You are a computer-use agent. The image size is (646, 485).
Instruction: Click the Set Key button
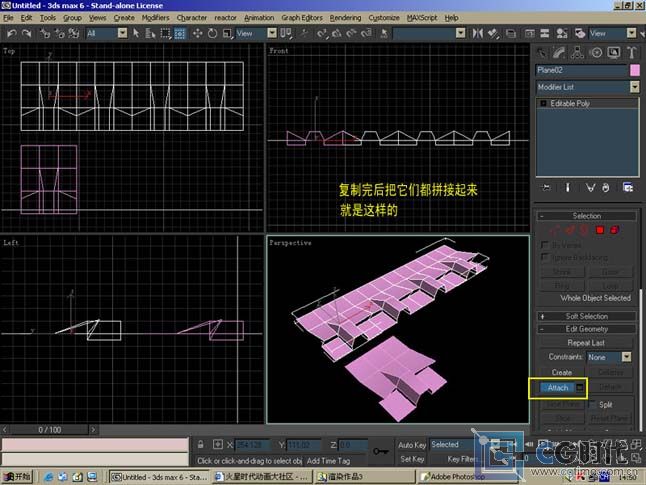[412, 459]
